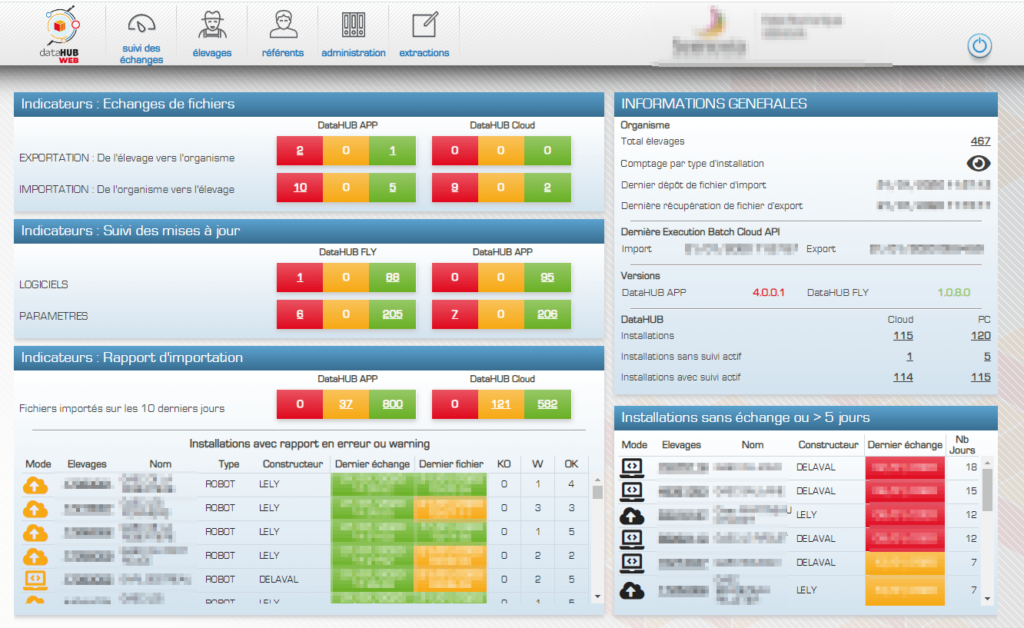
Task: Click orange Dernier échange cell in 7-days DELAVAL row
Action: click(905, 562)
